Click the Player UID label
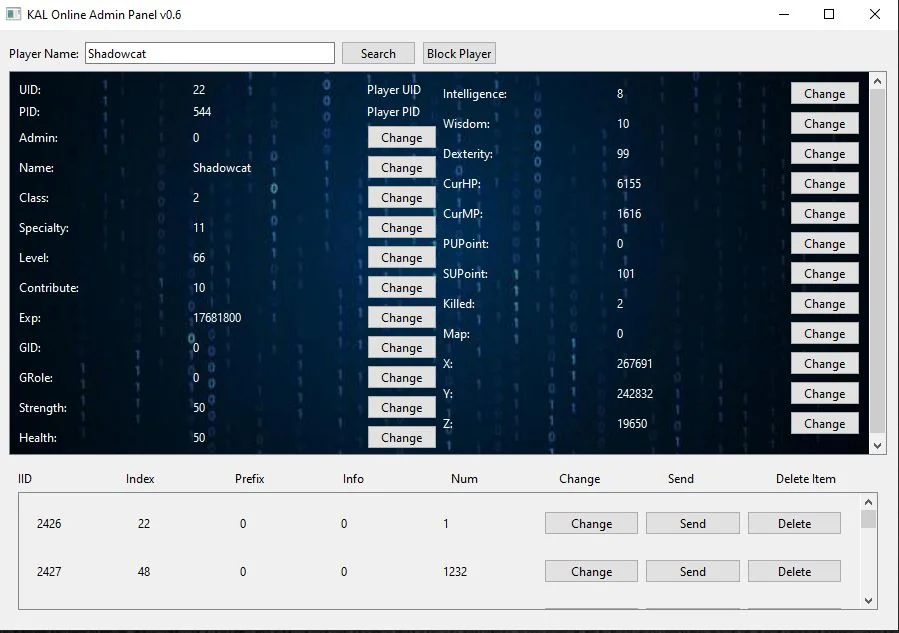Screen dimensions: 899x633 tap(394, 89)
